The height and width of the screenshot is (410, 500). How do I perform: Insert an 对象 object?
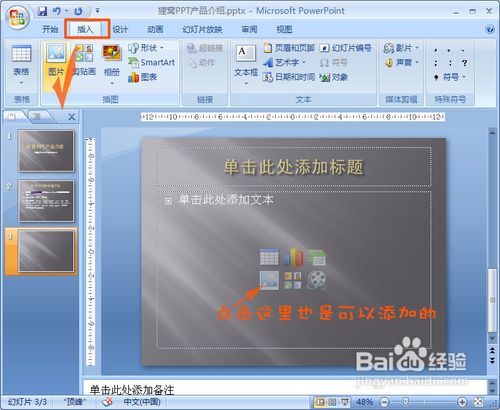pos(334,77)
